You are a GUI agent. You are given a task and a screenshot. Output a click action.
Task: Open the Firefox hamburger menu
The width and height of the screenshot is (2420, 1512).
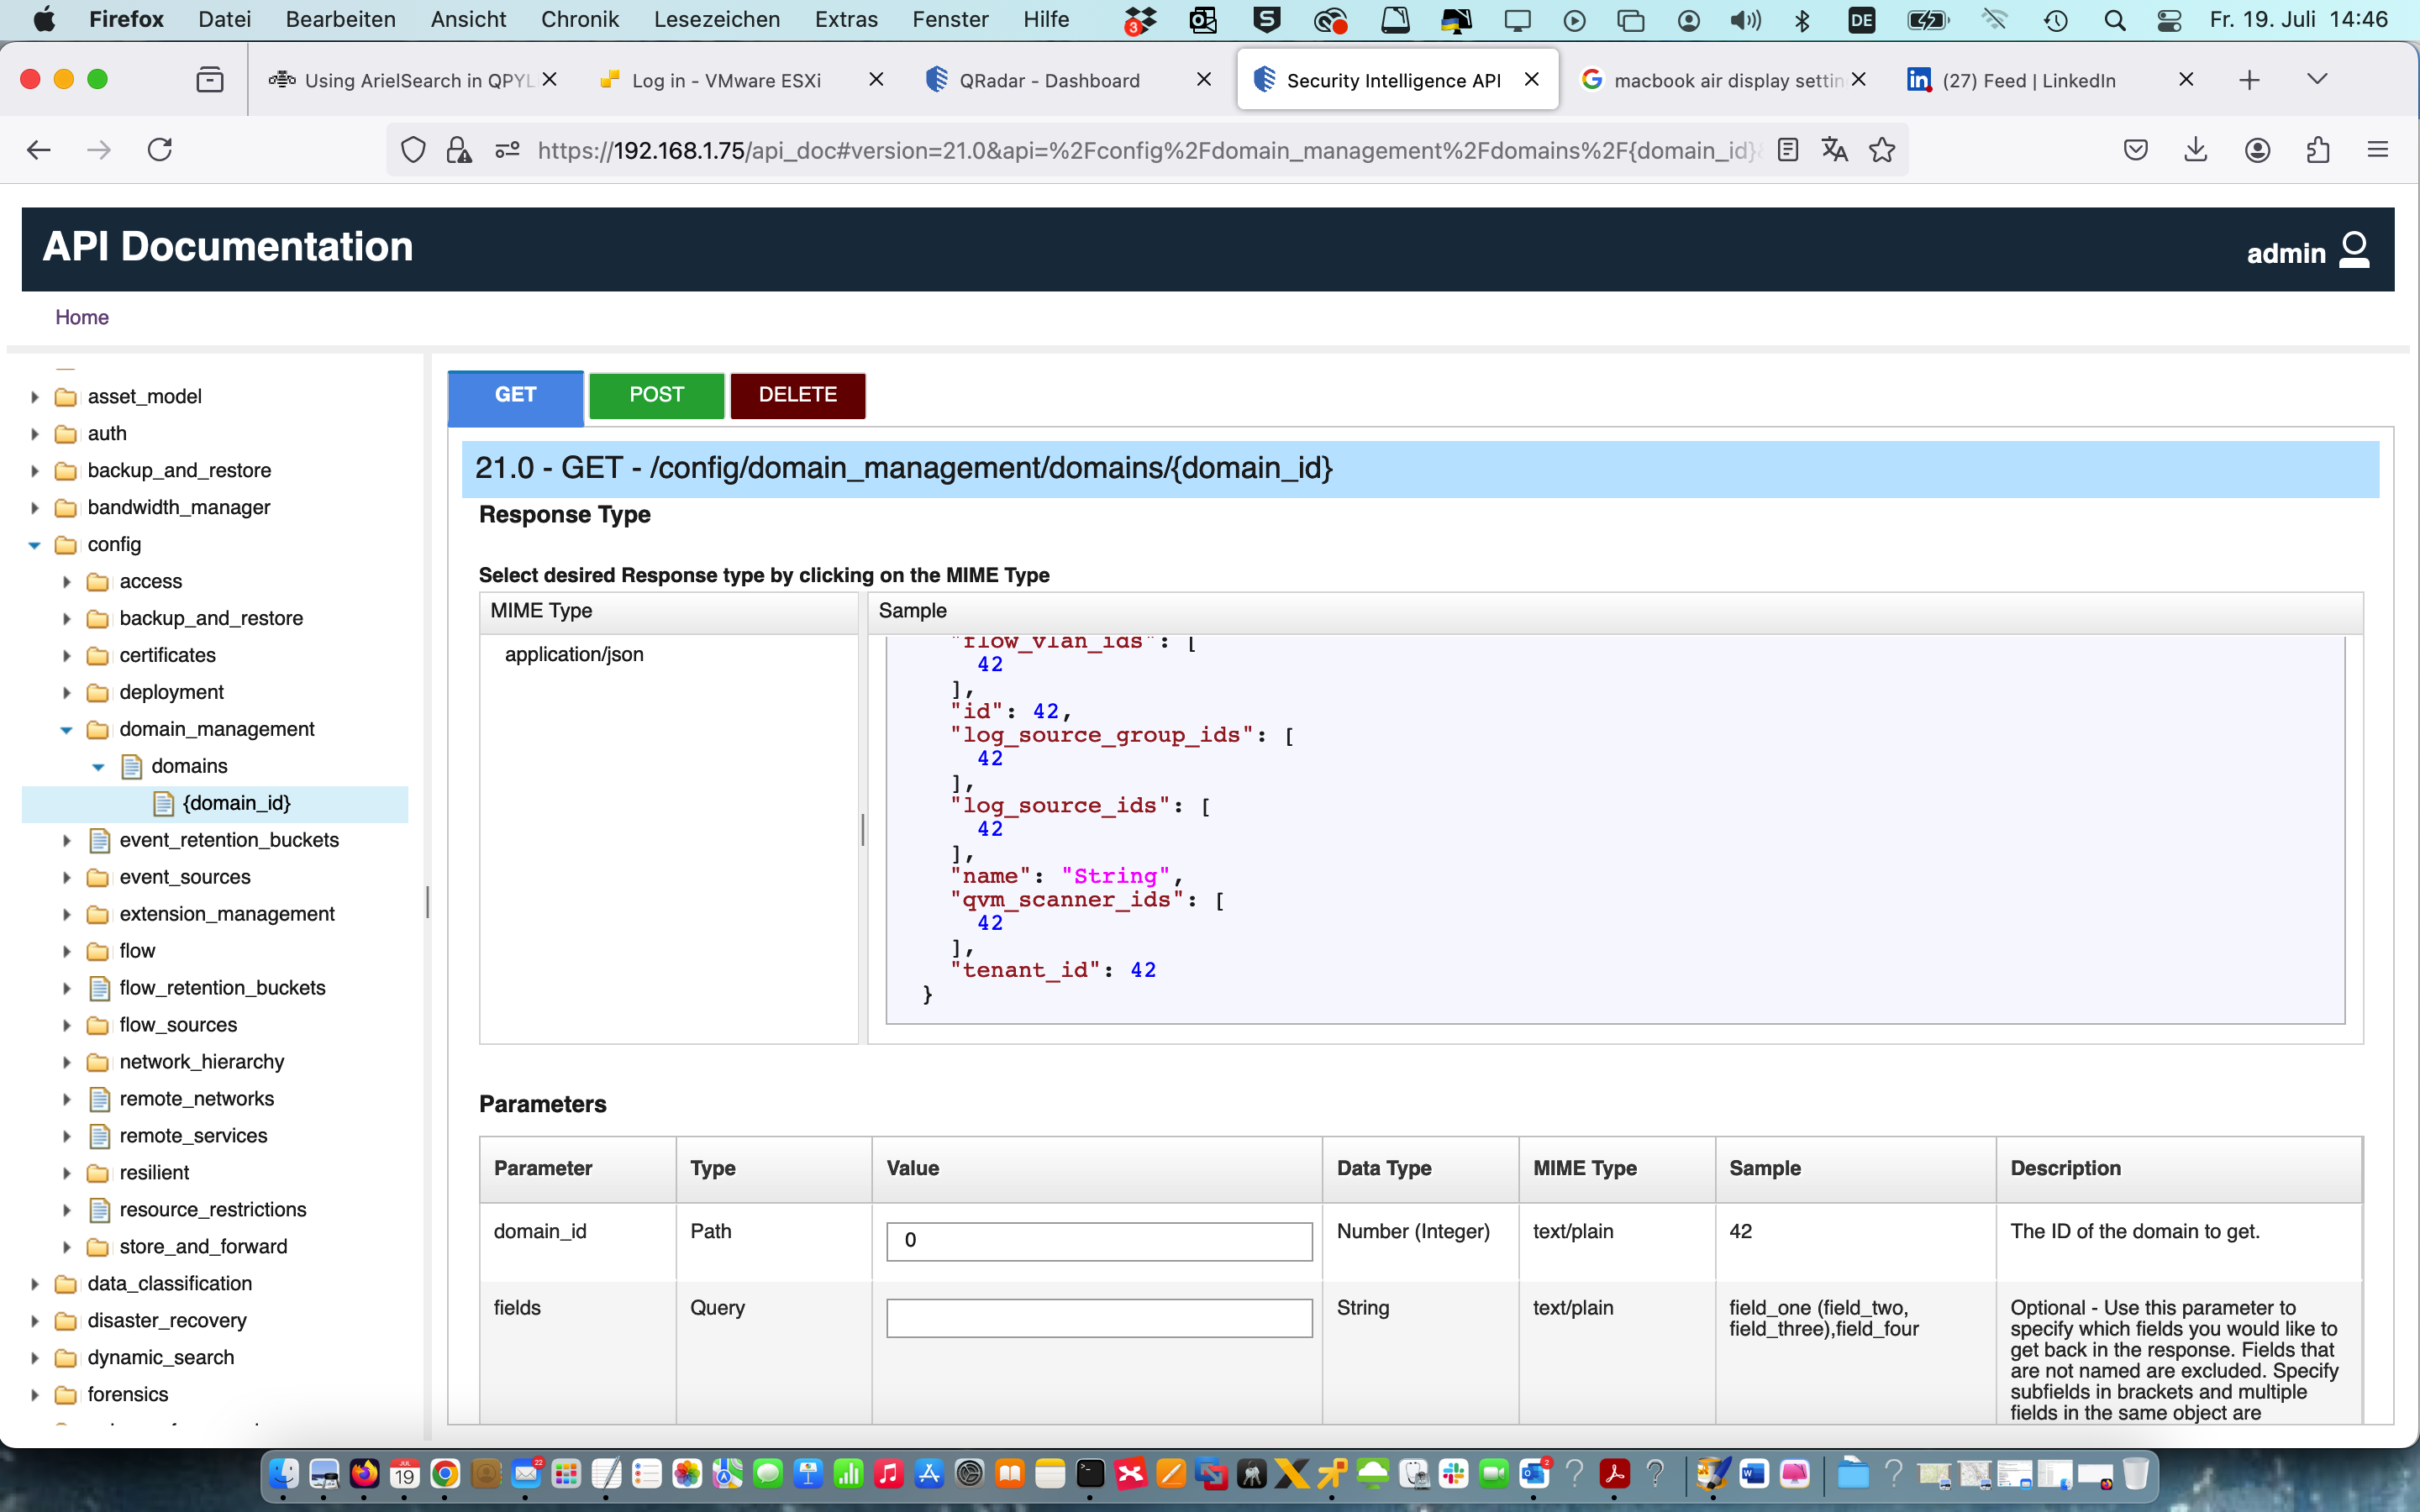point(2378,150)
